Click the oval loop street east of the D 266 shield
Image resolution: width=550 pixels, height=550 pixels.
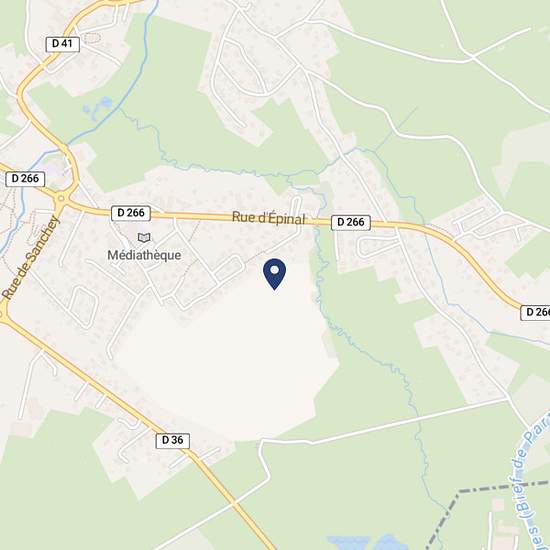click(x=379, y=247)
